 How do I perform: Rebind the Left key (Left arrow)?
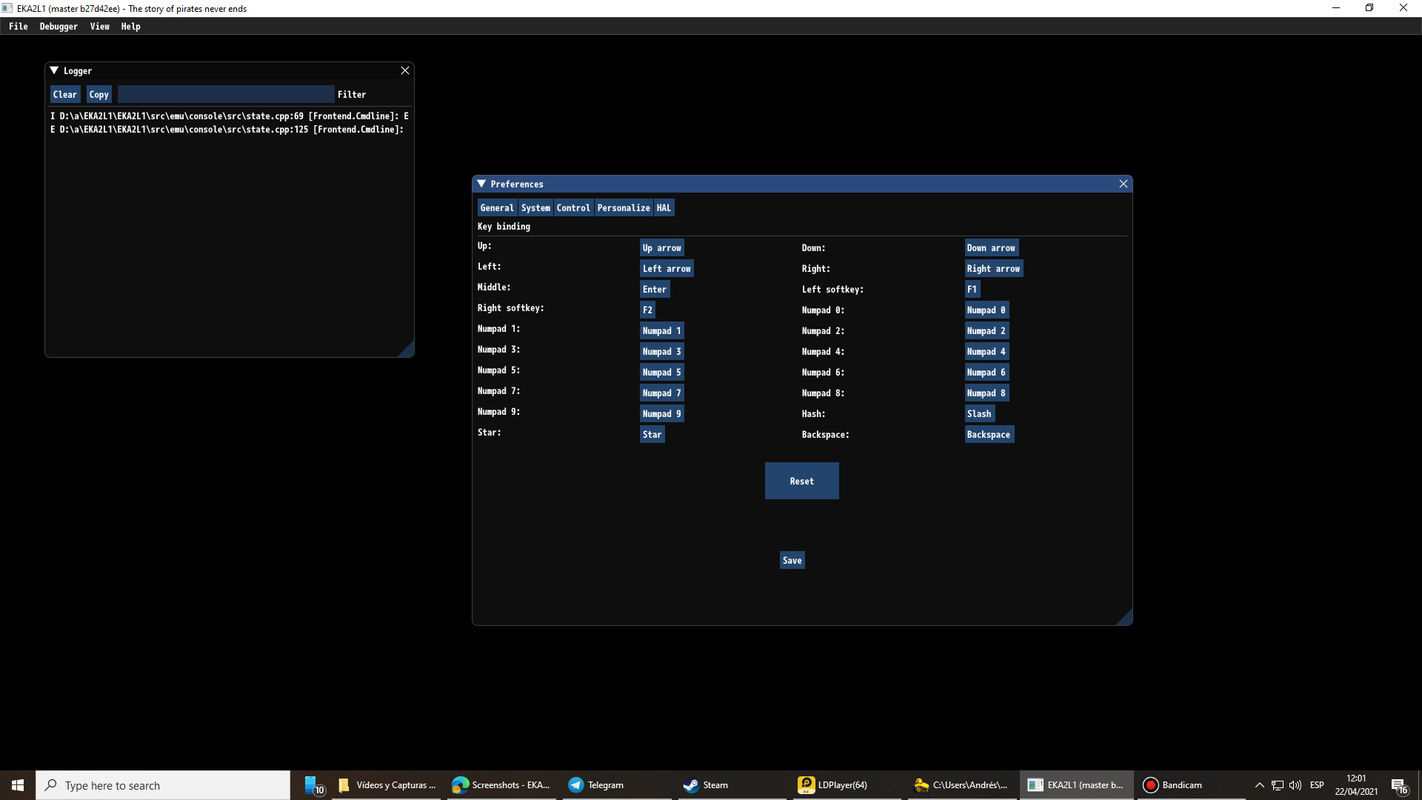(667, 269)
